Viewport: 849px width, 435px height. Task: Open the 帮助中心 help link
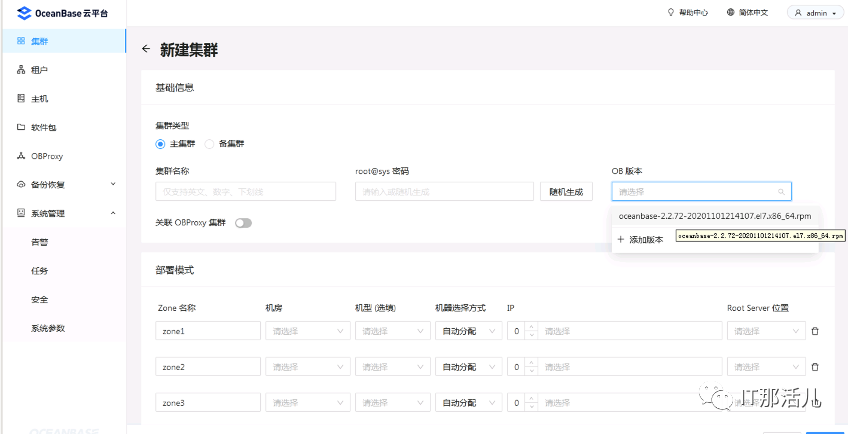(x=694, y=12)
